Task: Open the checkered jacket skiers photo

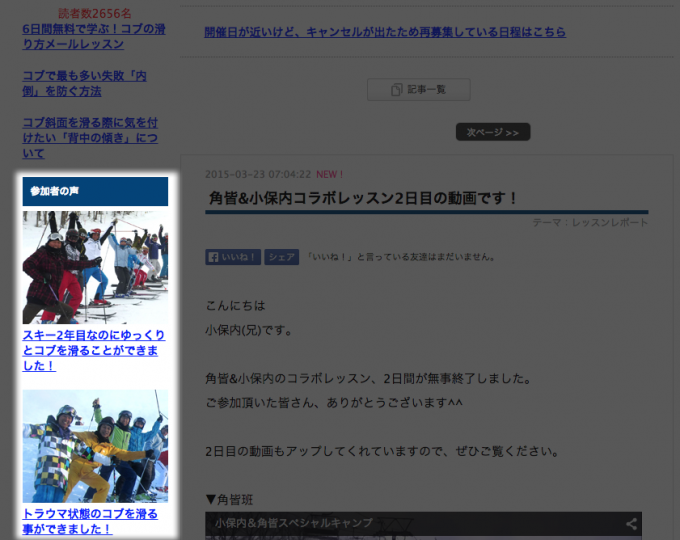Action: coord(95,446)
